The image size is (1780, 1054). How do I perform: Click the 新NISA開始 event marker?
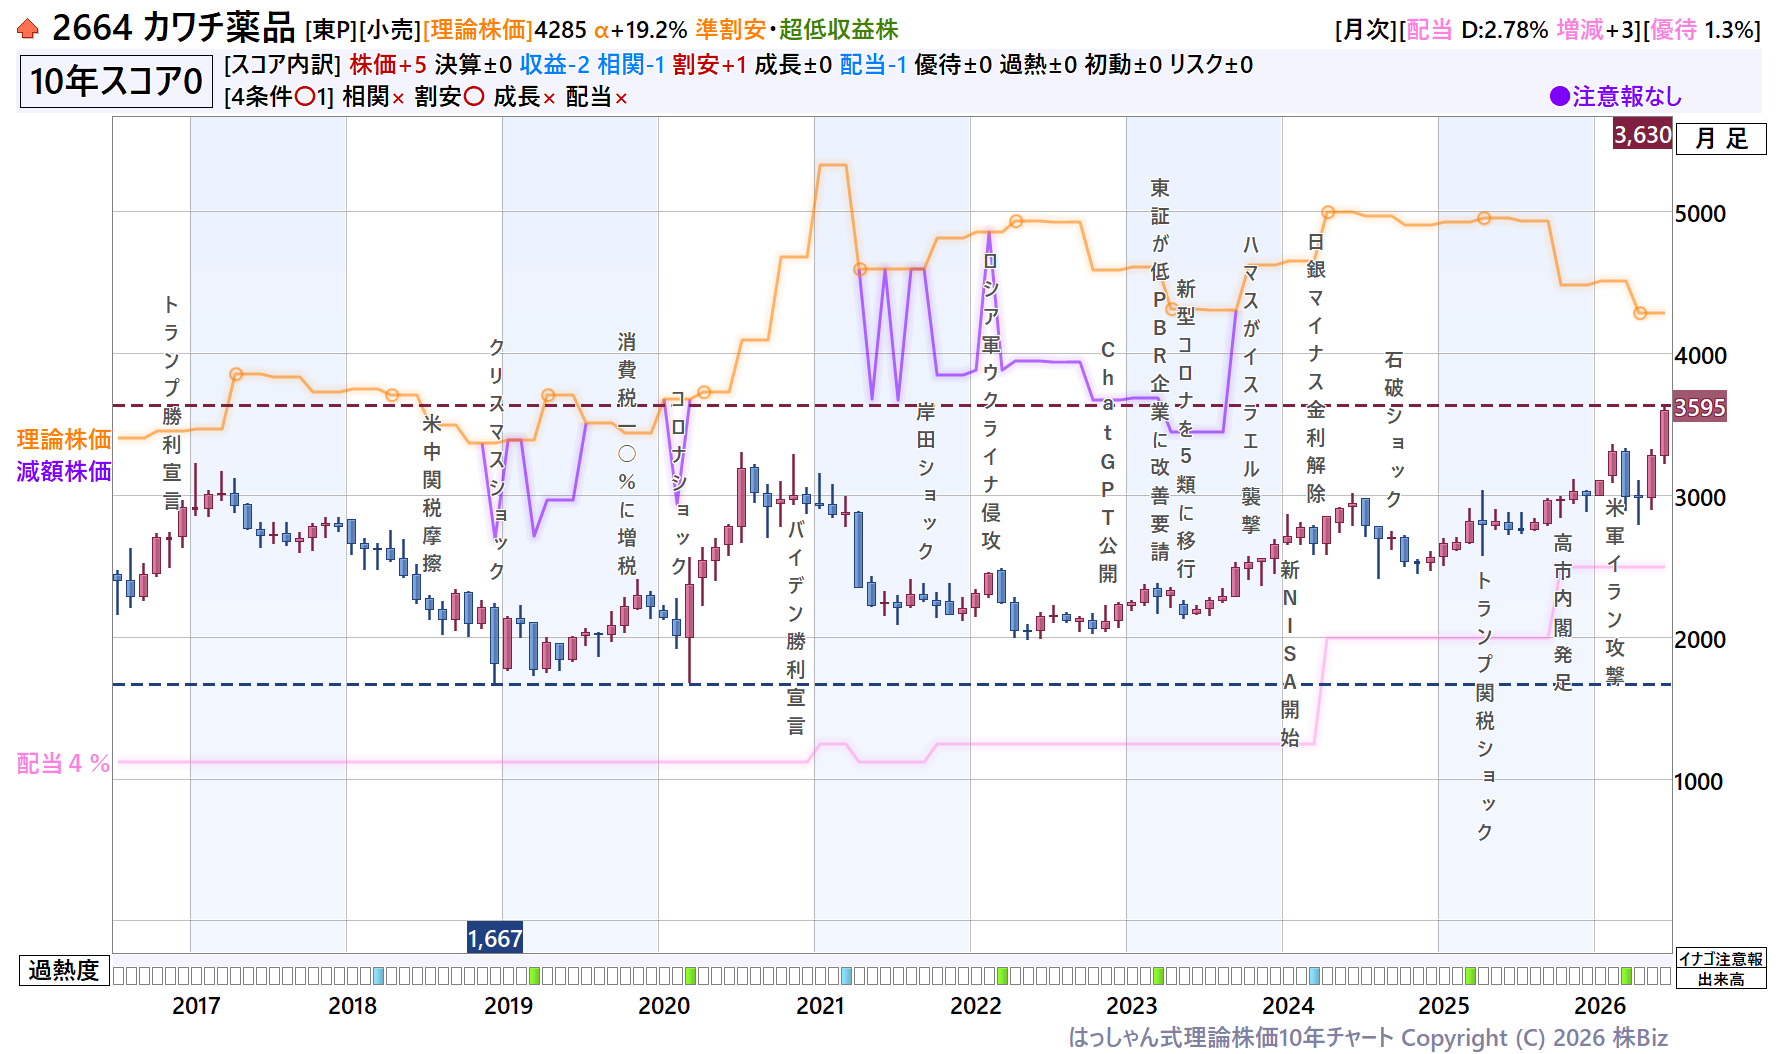pyautogui.click(x=1290, y=654)
